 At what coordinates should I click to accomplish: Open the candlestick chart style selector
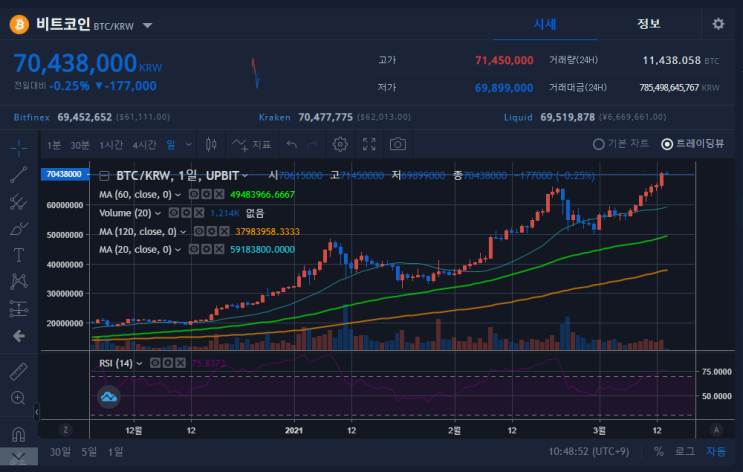[211, 144]
